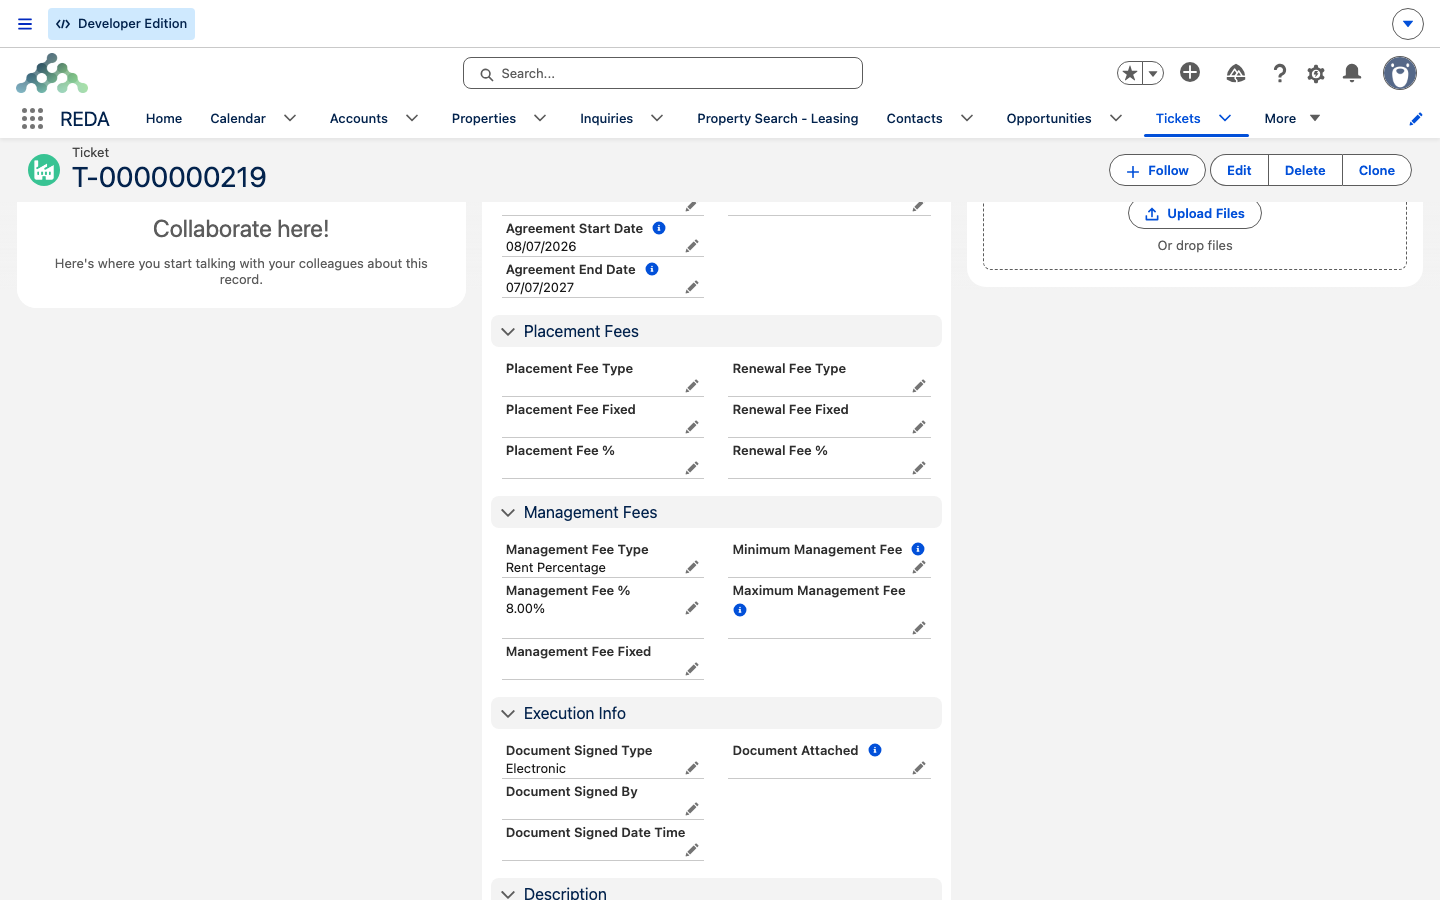Click the 'Rent Percentage' field value
This screenshot has height=900, width=1440.
tap(556, 568)
